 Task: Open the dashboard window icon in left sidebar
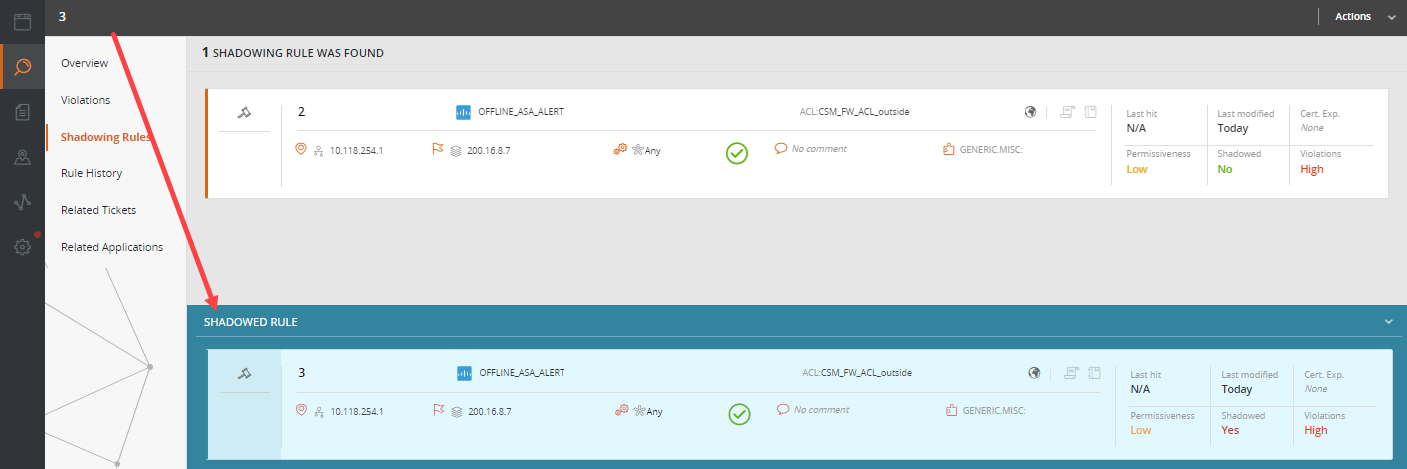point(22,21)
